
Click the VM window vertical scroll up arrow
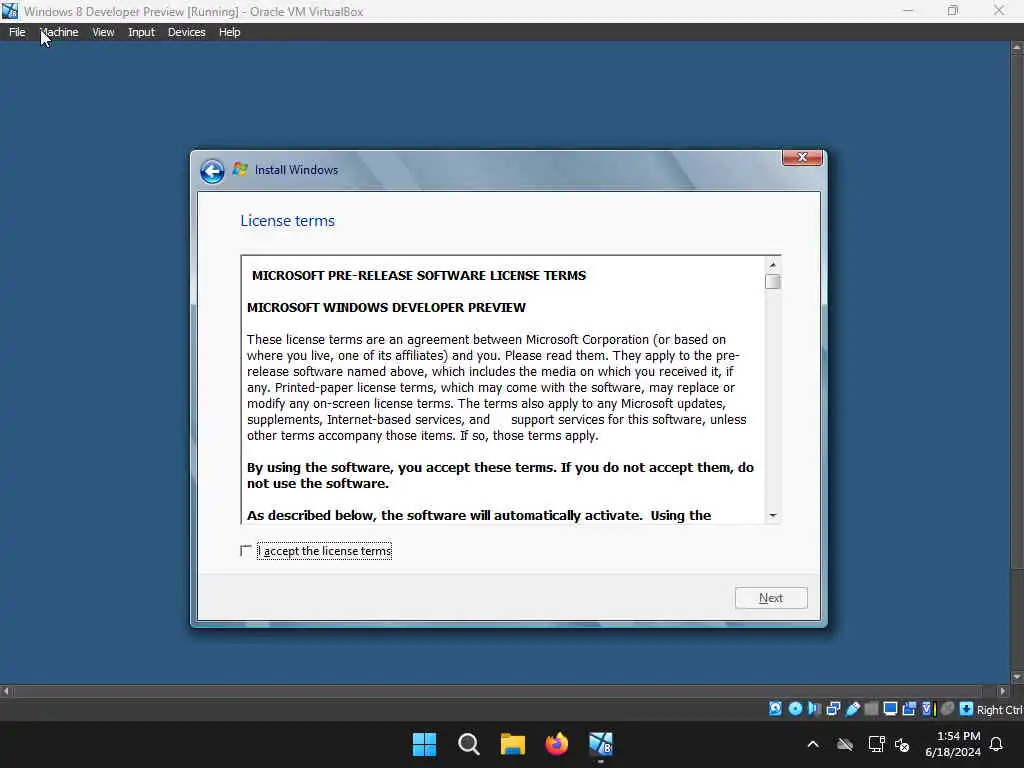1017,48
